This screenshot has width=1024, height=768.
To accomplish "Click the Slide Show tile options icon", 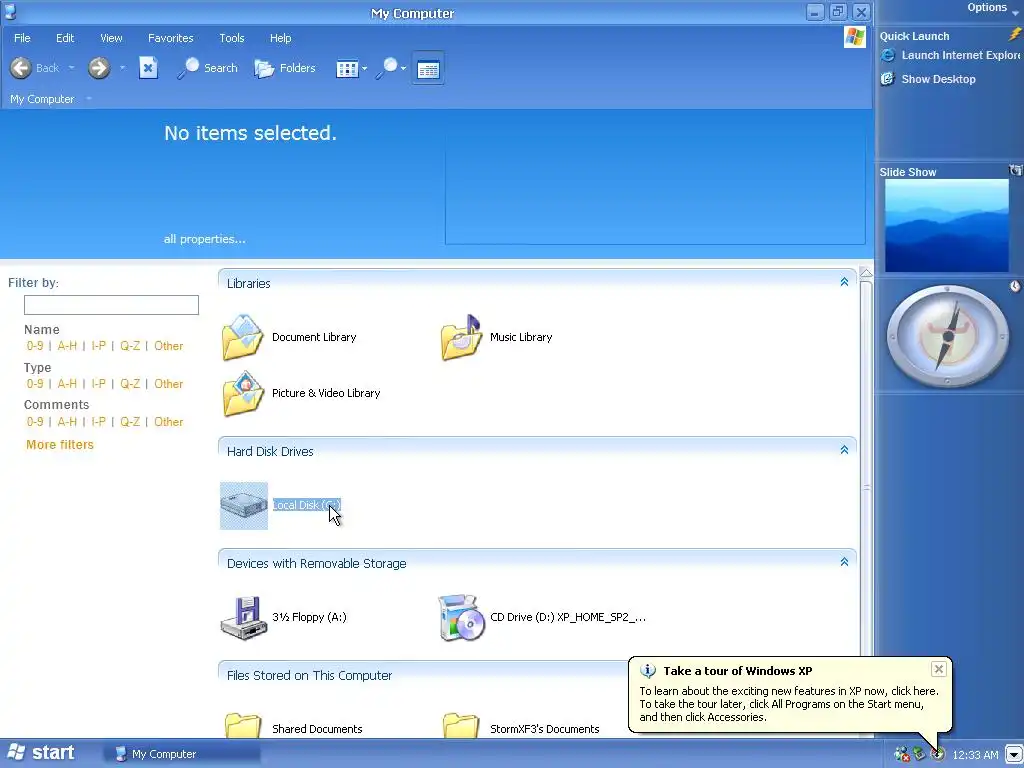I will [x=1016, y=170].
